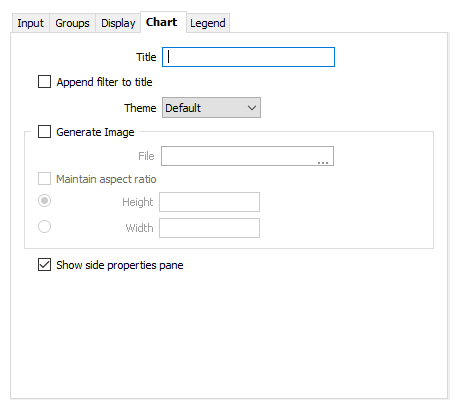Image resolution: width=459 pixels, height=413 pixels.
Task: Click into the Title text field
Action: coord(248,57)
